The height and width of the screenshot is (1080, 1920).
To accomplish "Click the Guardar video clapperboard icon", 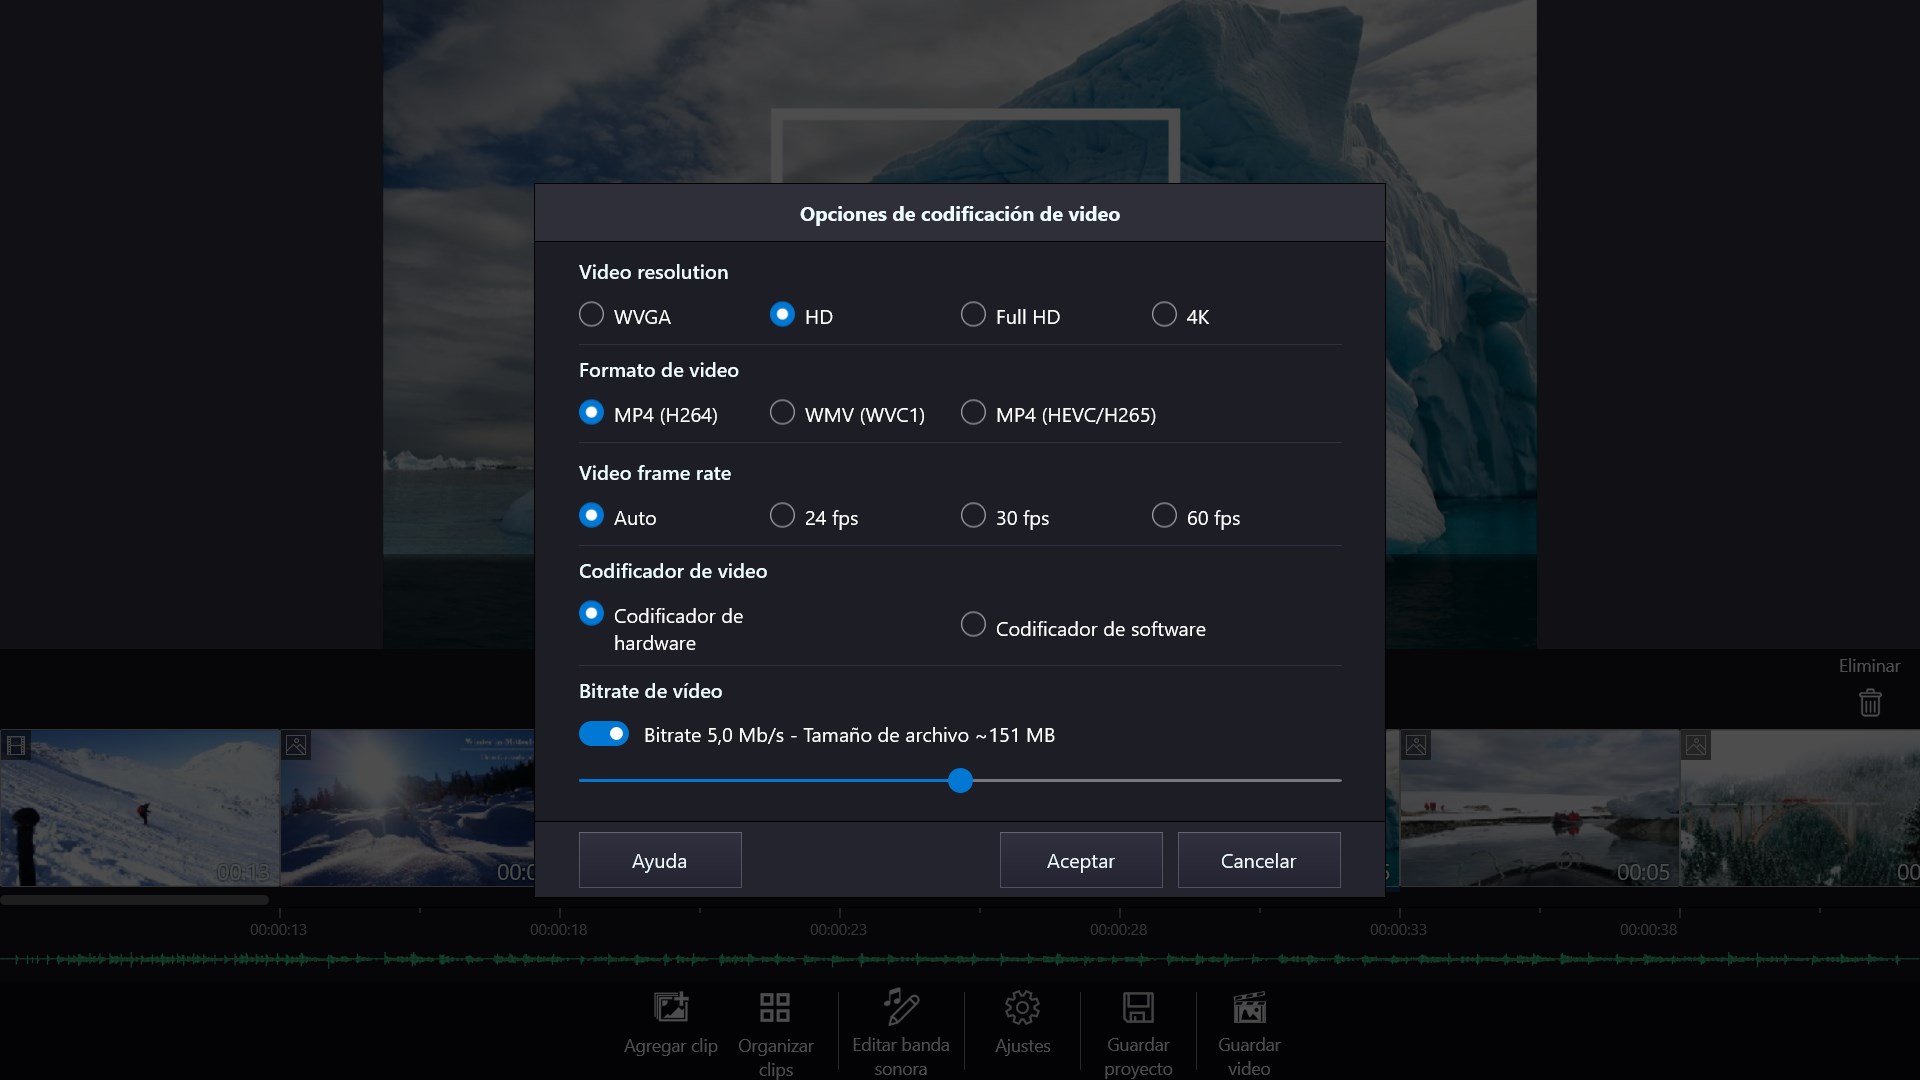I will tap(1249, 1007).
